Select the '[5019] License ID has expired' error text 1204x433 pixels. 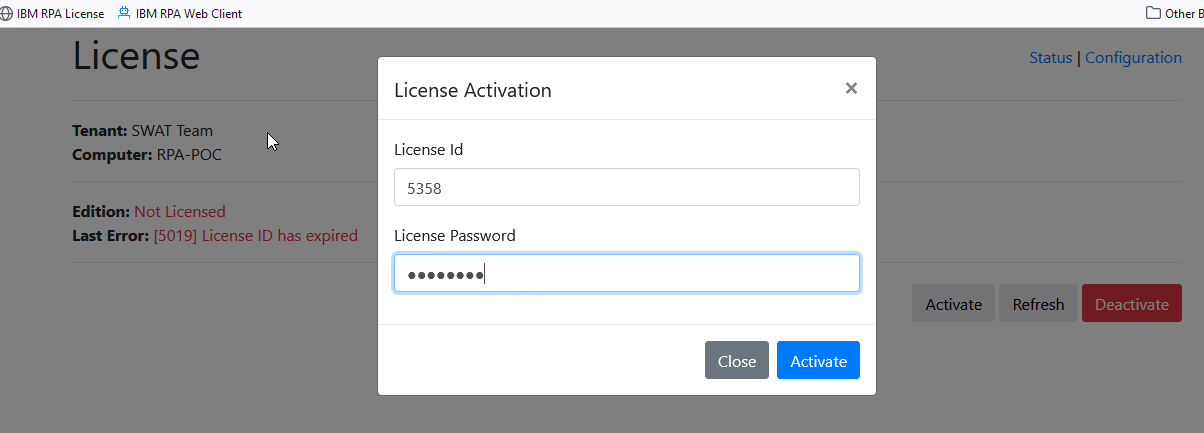(255, 236)
